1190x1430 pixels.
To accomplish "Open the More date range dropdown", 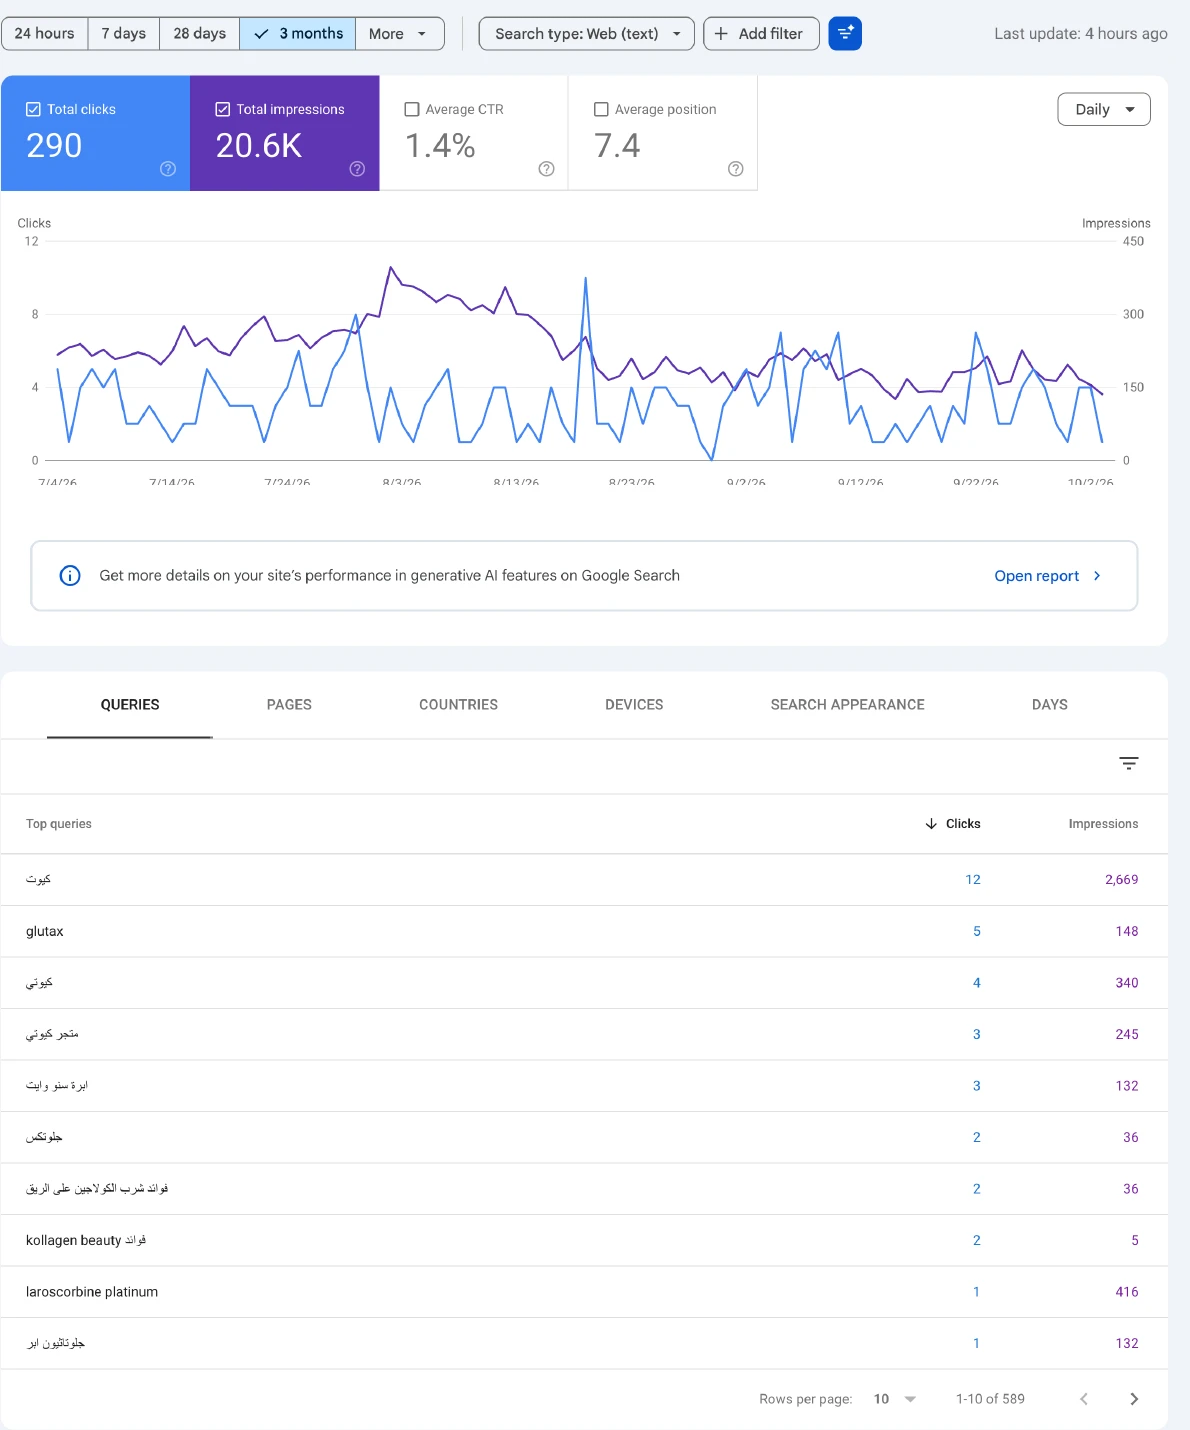I will point(399,34).
